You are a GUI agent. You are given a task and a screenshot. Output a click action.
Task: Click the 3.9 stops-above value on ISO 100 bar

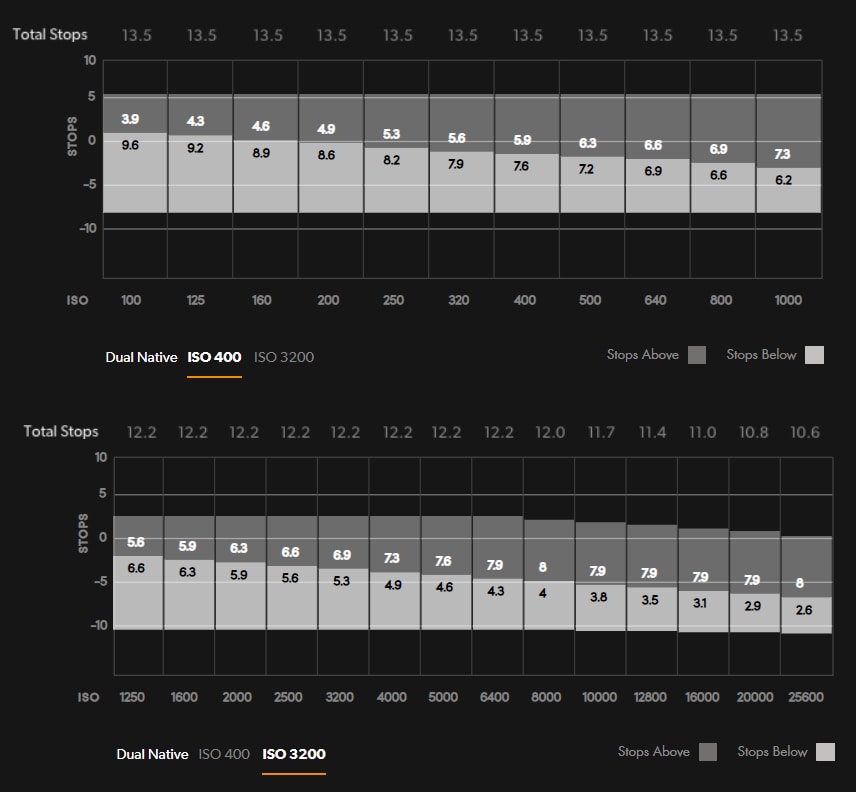click(x=130, y=119)
